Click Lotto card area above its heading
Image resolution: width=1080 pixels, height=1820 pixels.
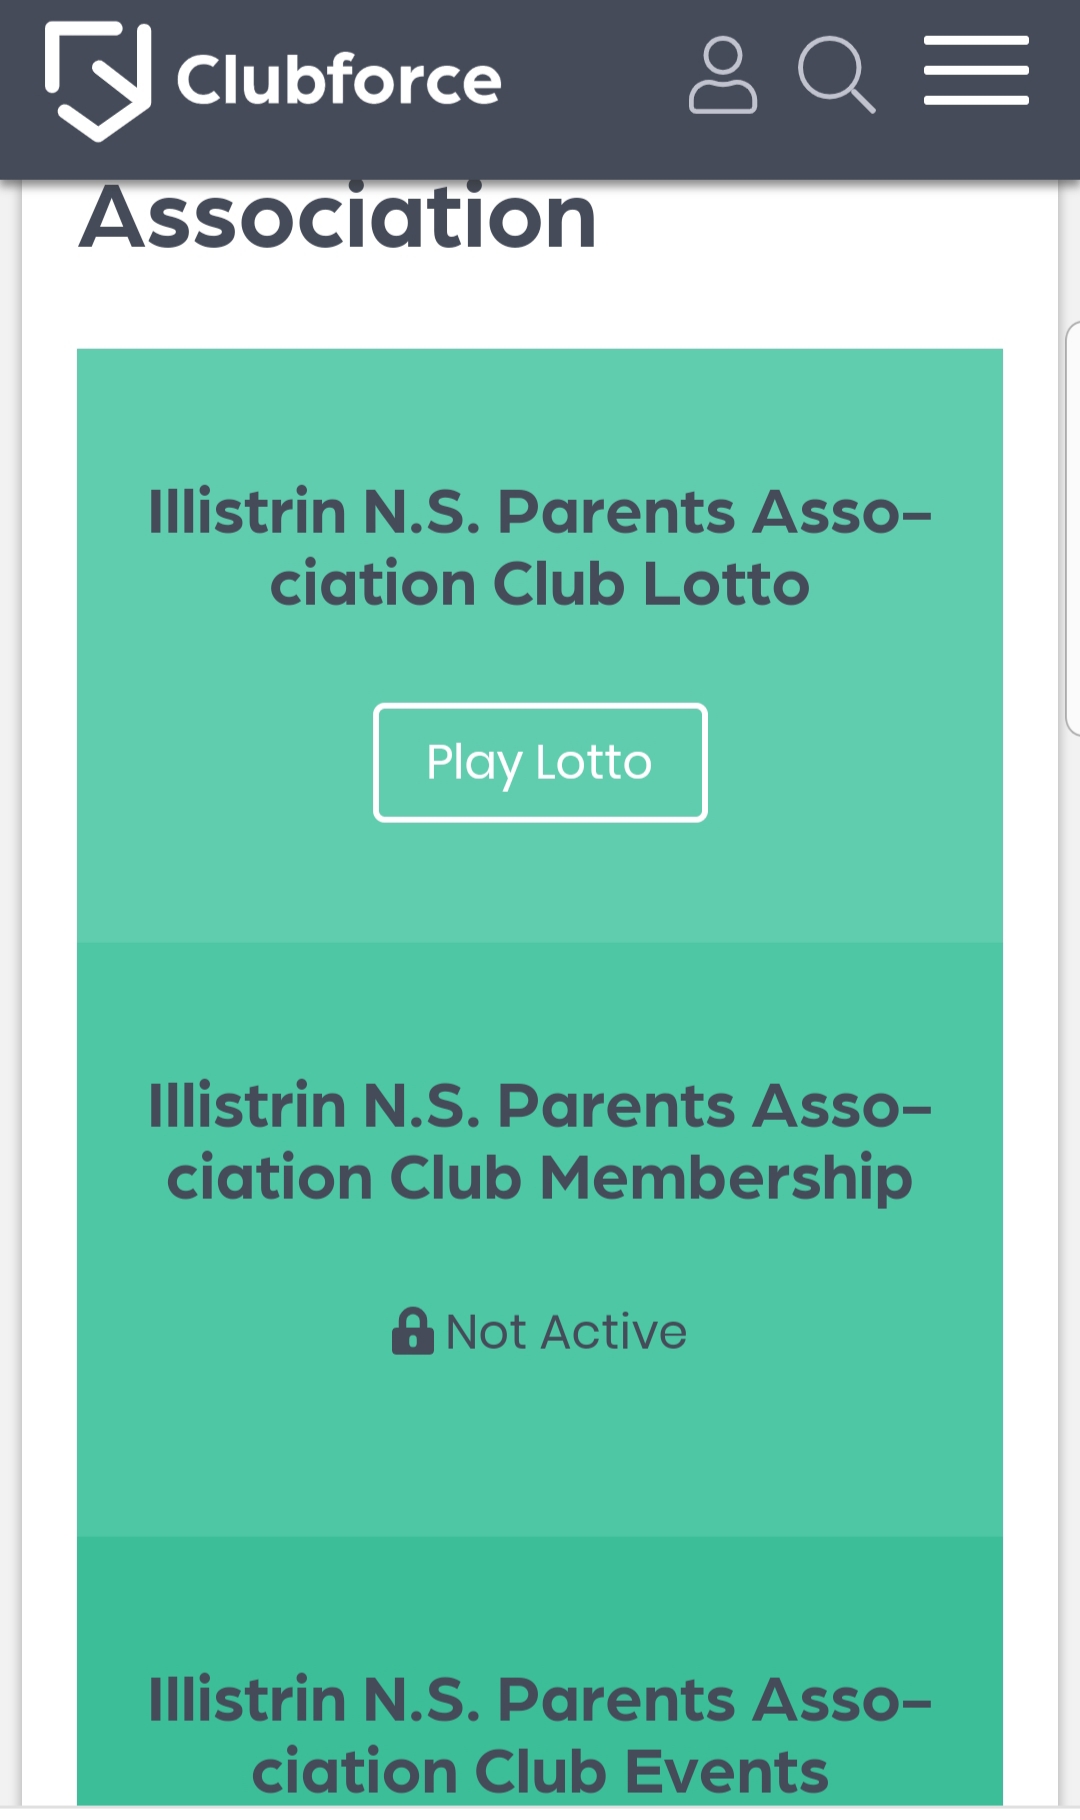click(540, 410)
